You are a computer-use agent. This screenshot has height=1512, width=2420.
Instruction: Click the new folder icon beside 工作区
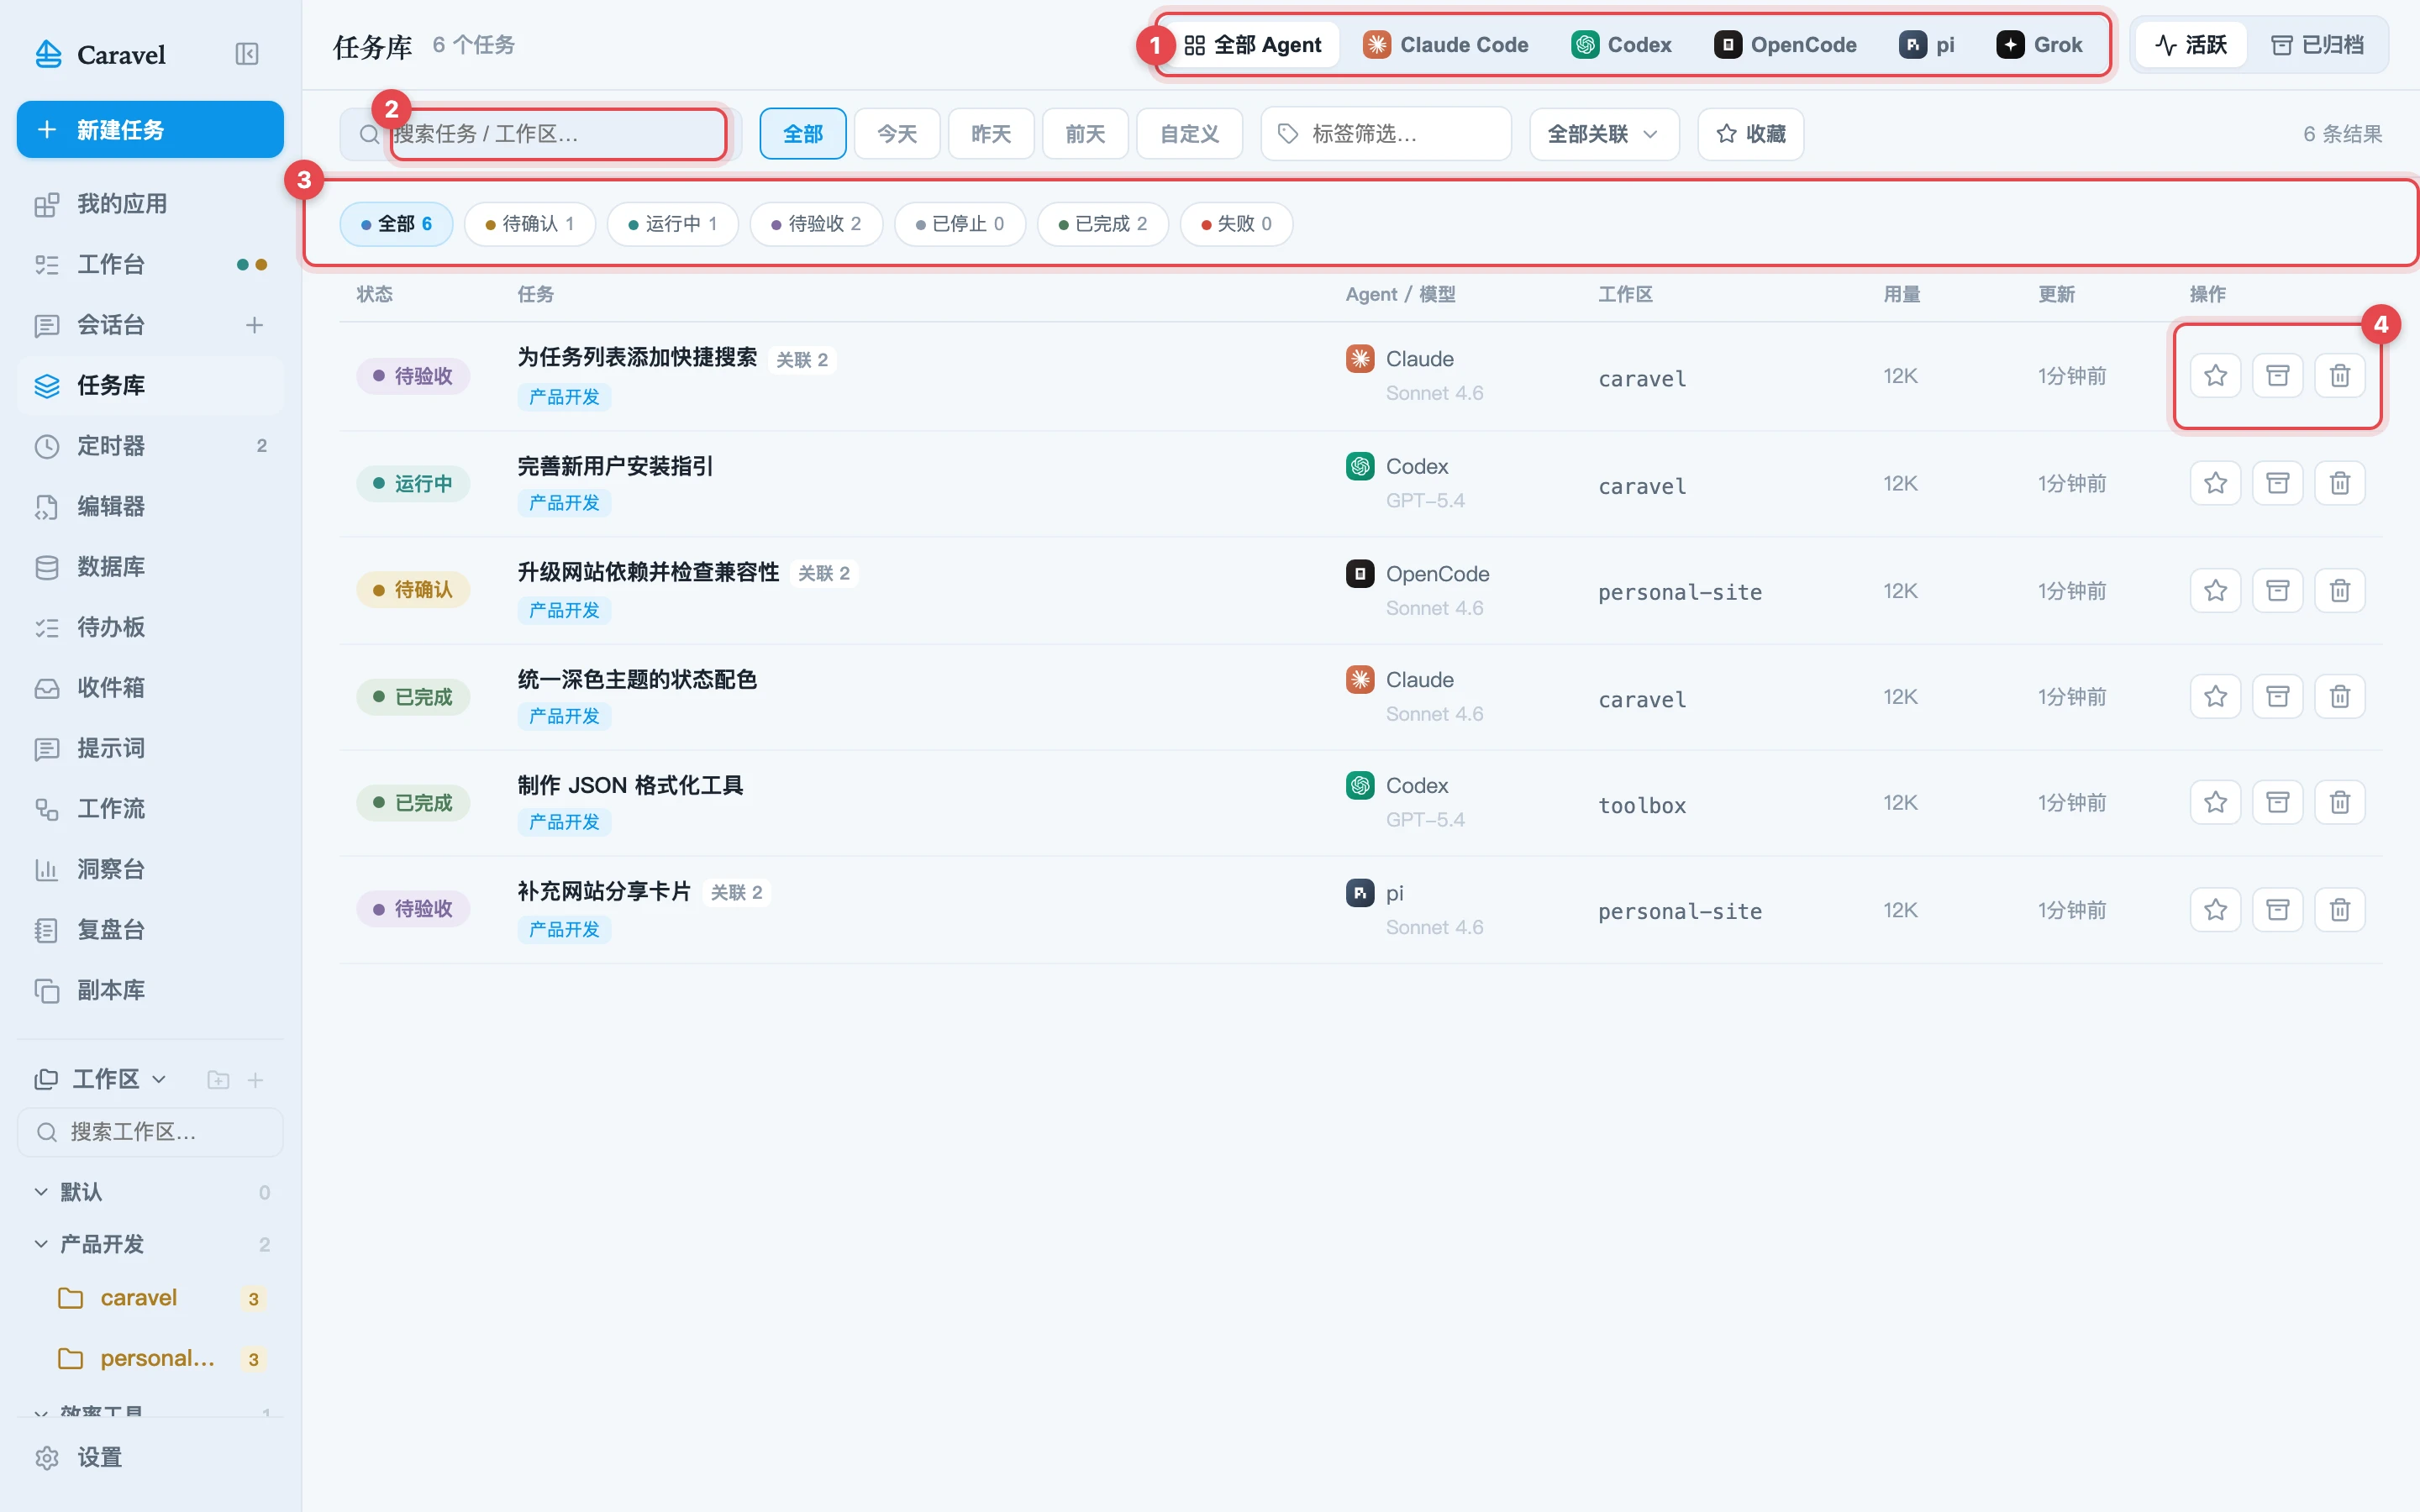tap(218, 1080)
